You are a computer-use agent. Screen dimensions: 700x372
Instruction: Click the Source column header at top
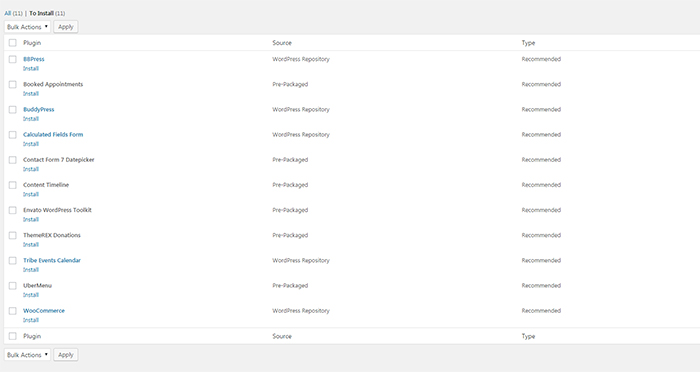point(282,43)
